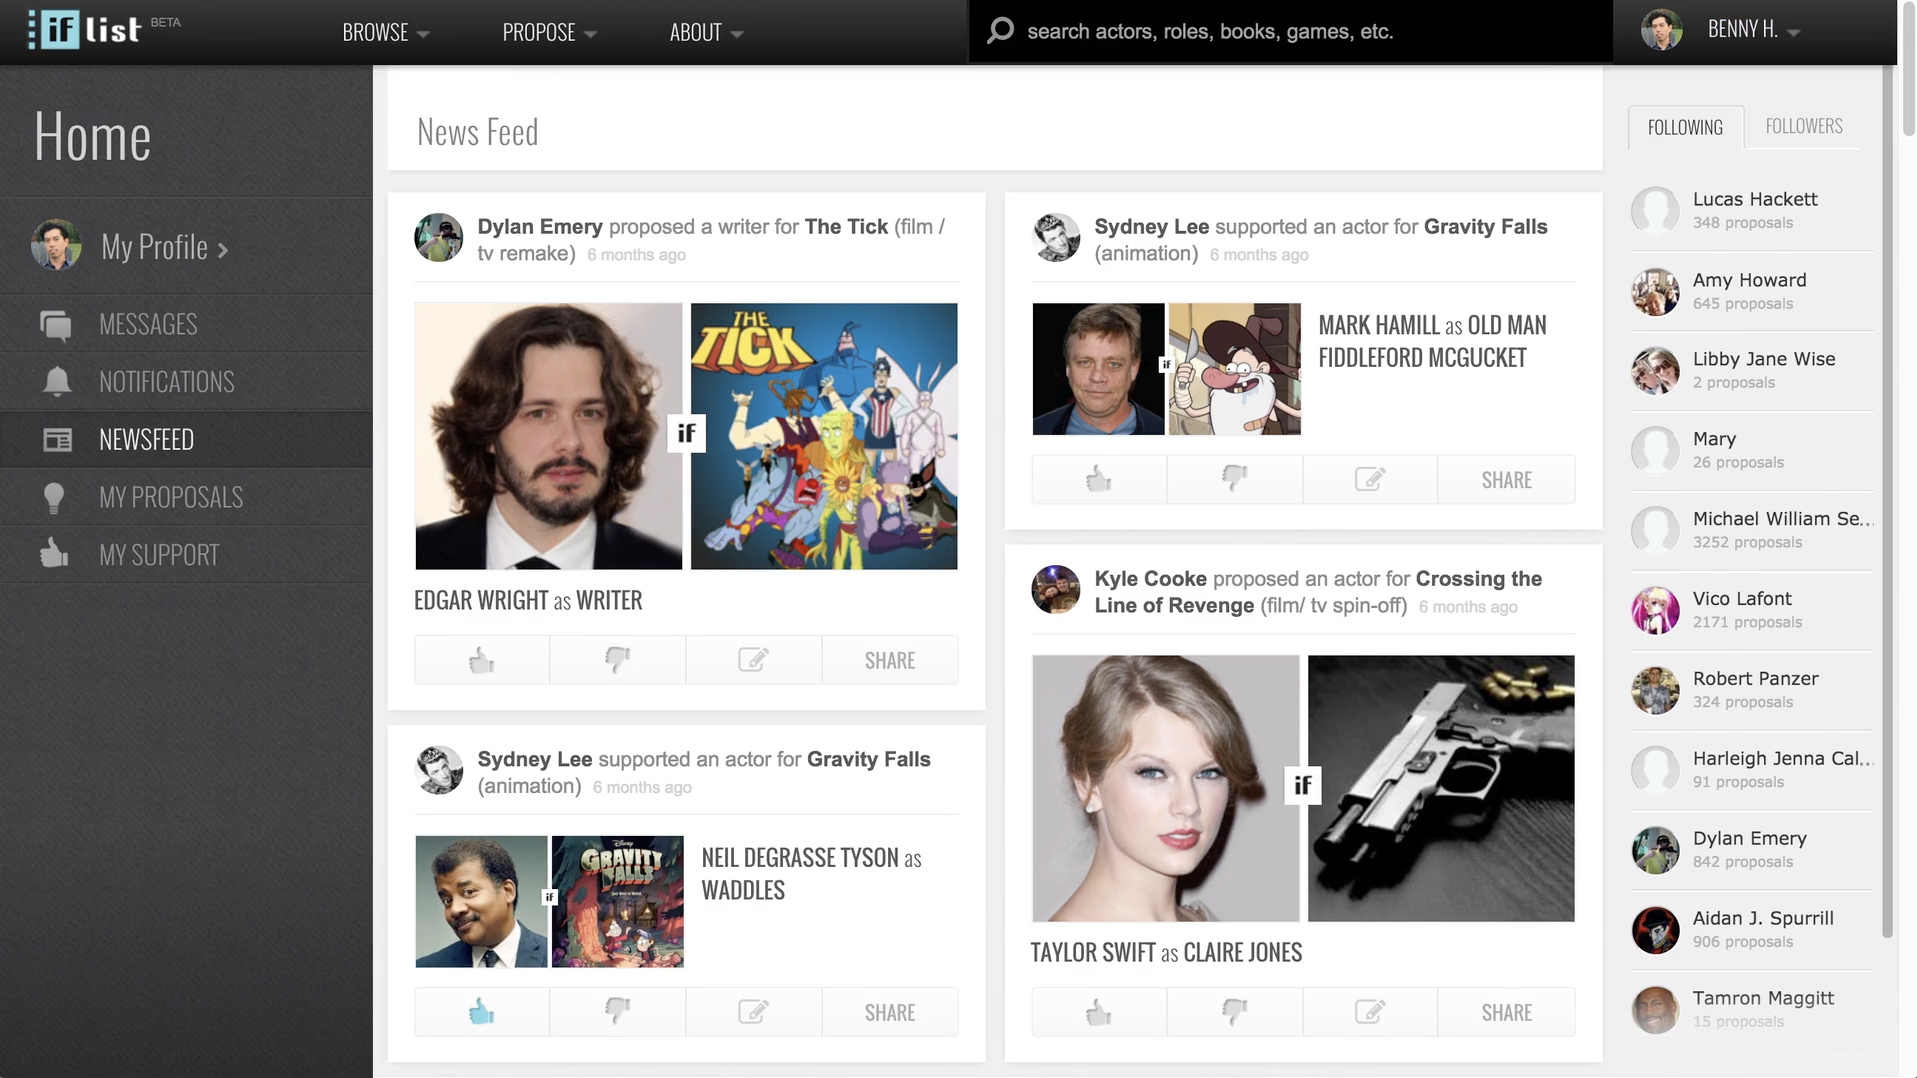Screen dimensions: 1917x1078
Task: Share the Taylor Swift as Claire Jones proposal
Action: coord(1506,1012)
